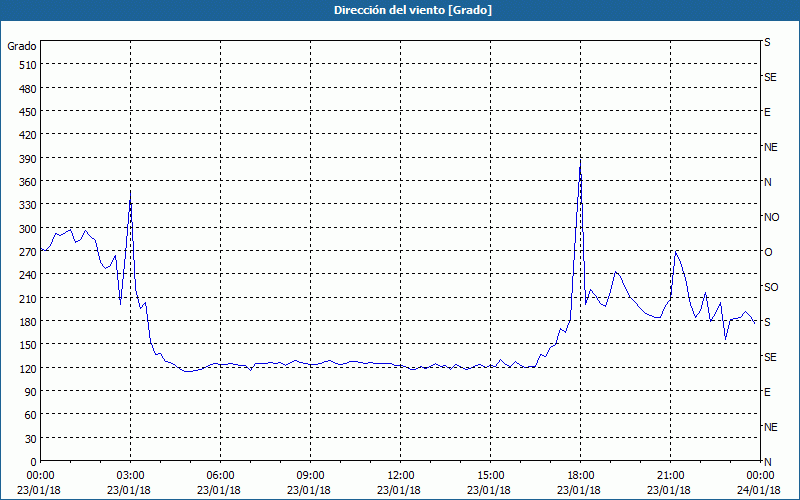Select the 18:00 time axis label
The height and width of the screenshot is (500, 800).
coord(579,476)
